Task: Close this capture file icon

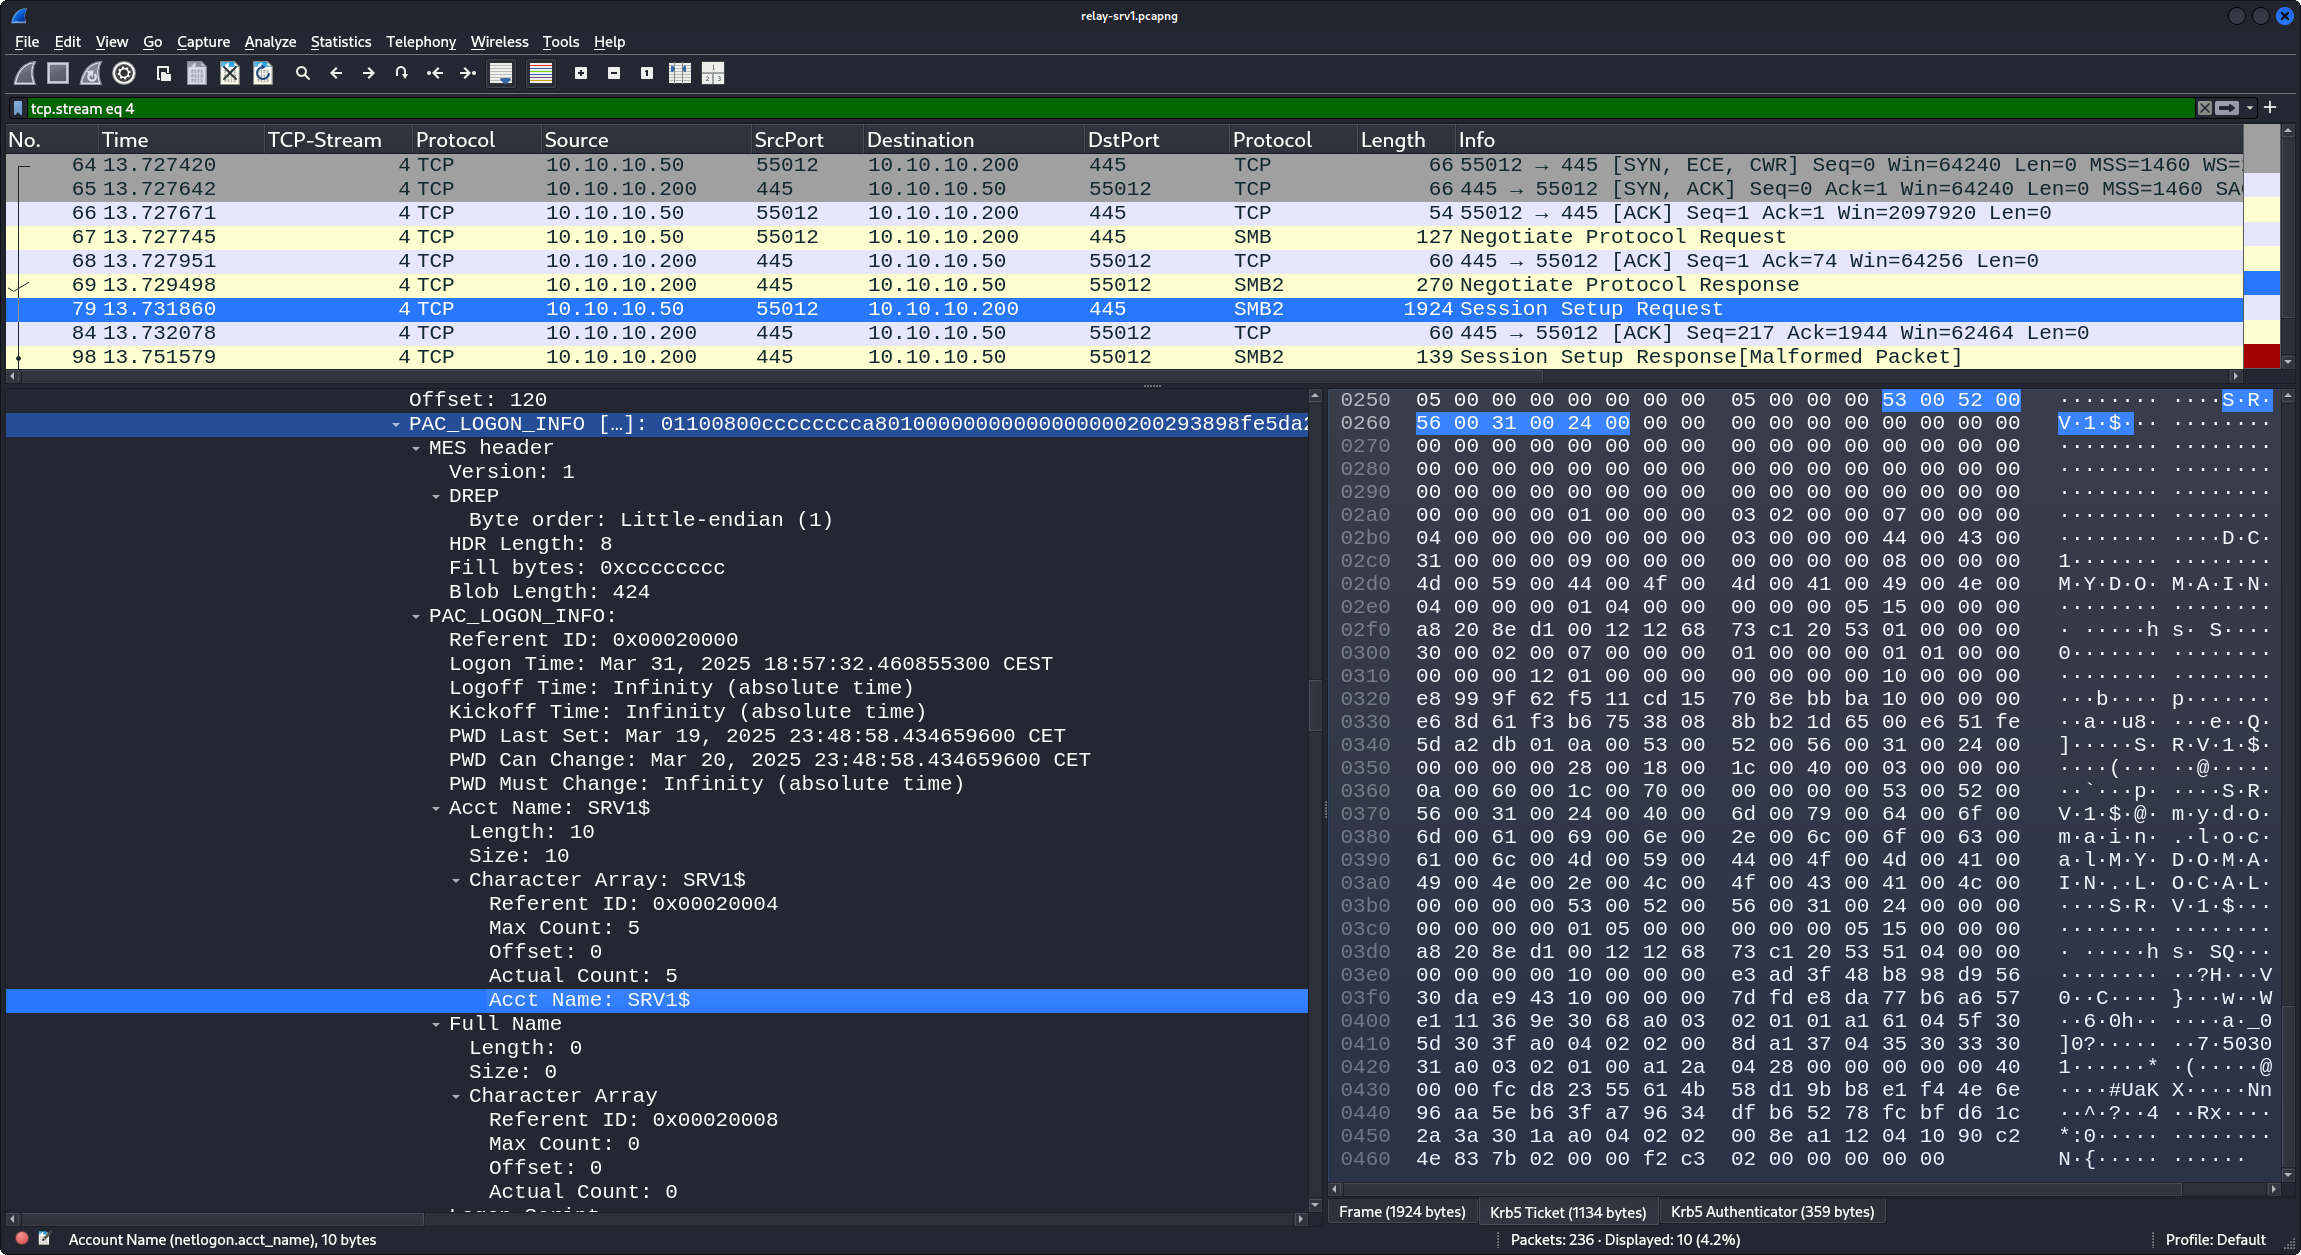Action: [x=230, y=73]
